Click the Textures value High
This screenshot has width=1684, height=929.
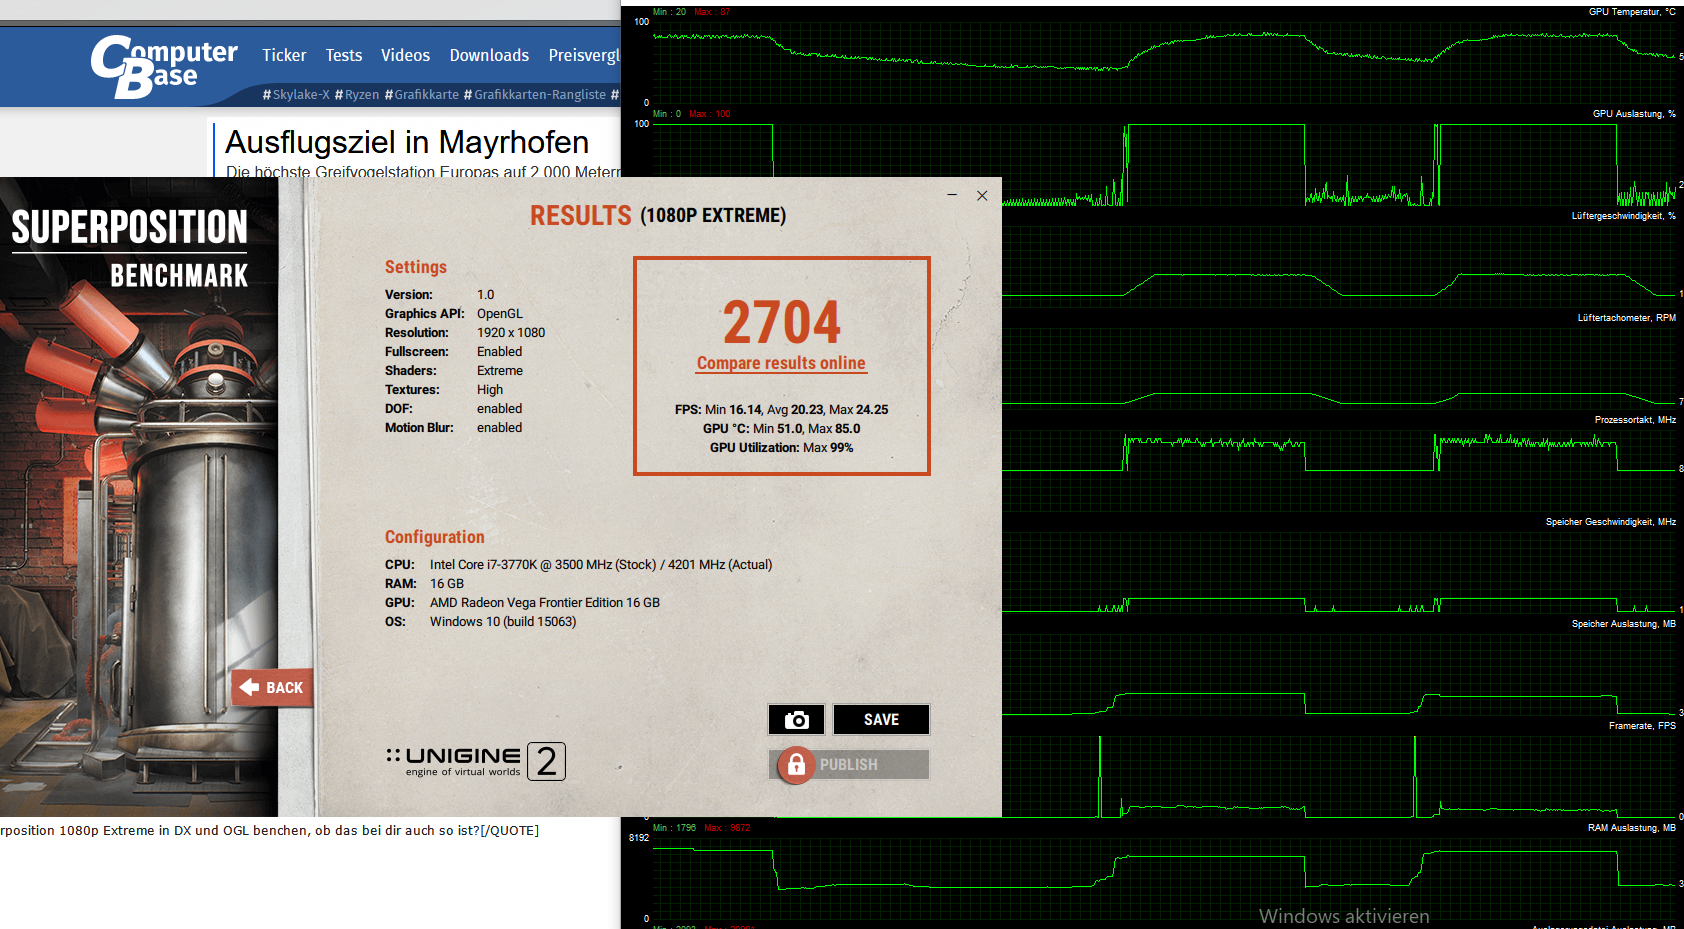[x=490, y=389]
